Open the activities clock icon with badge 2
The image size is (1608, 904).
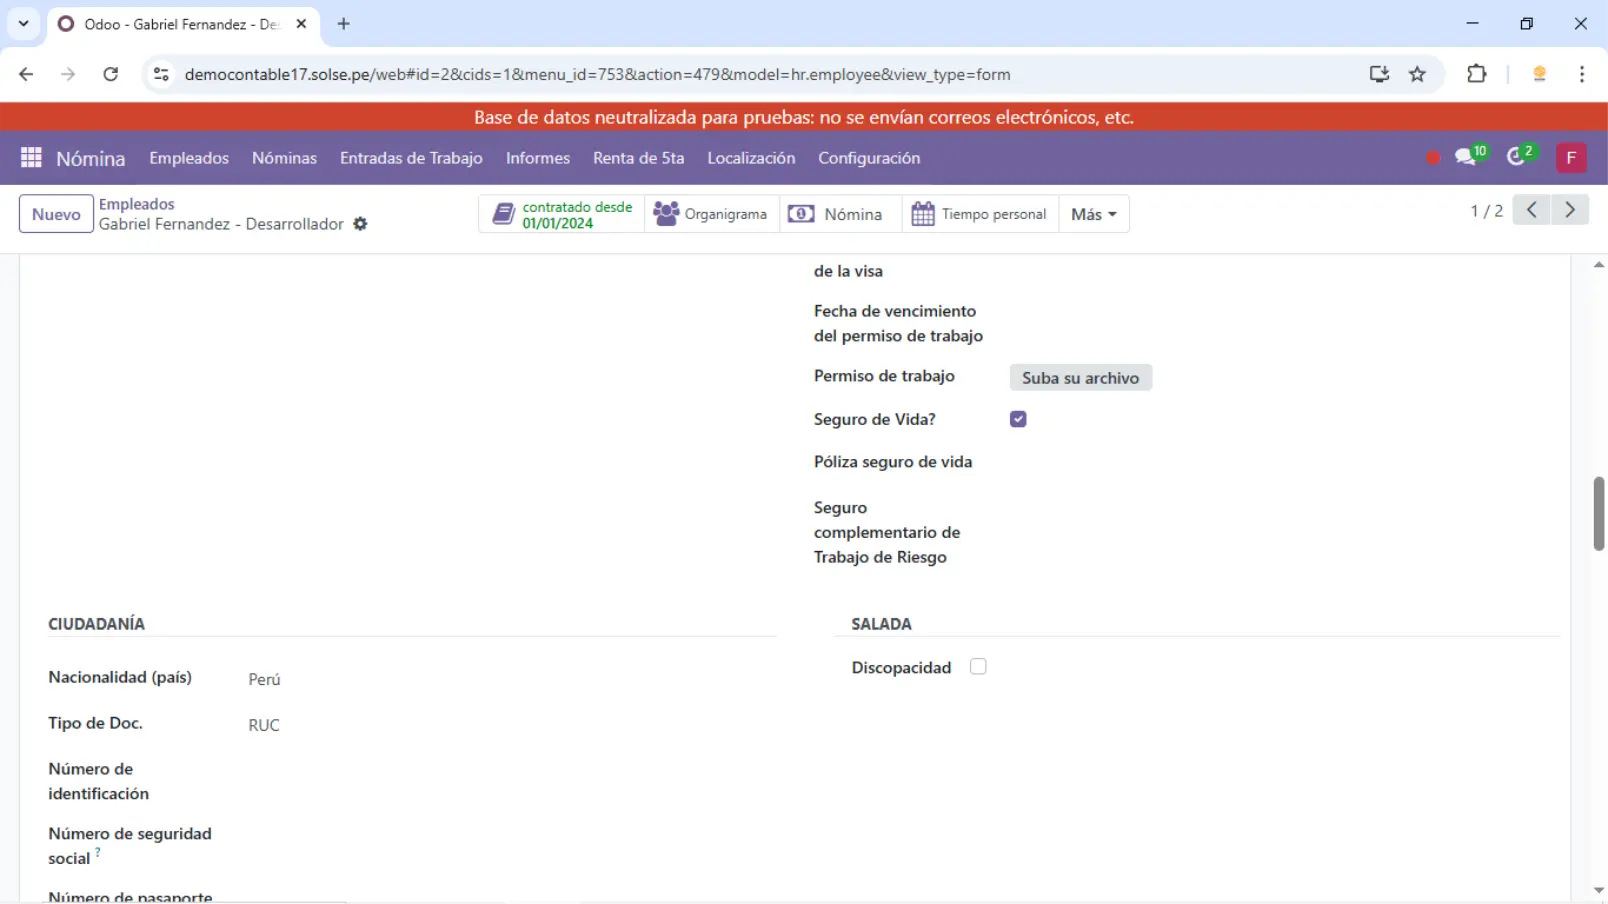[x=1518, y=157]
